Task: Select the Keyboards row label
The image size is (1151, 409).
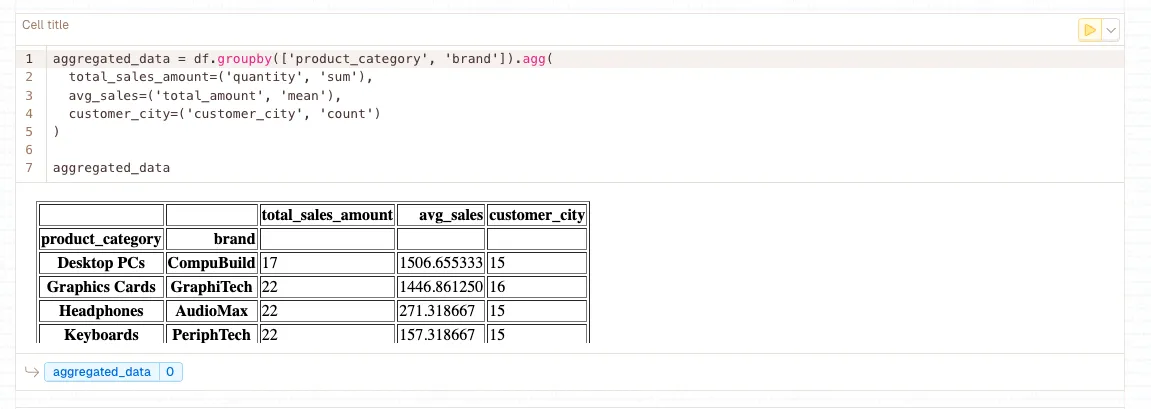Action: coord(100,334)
